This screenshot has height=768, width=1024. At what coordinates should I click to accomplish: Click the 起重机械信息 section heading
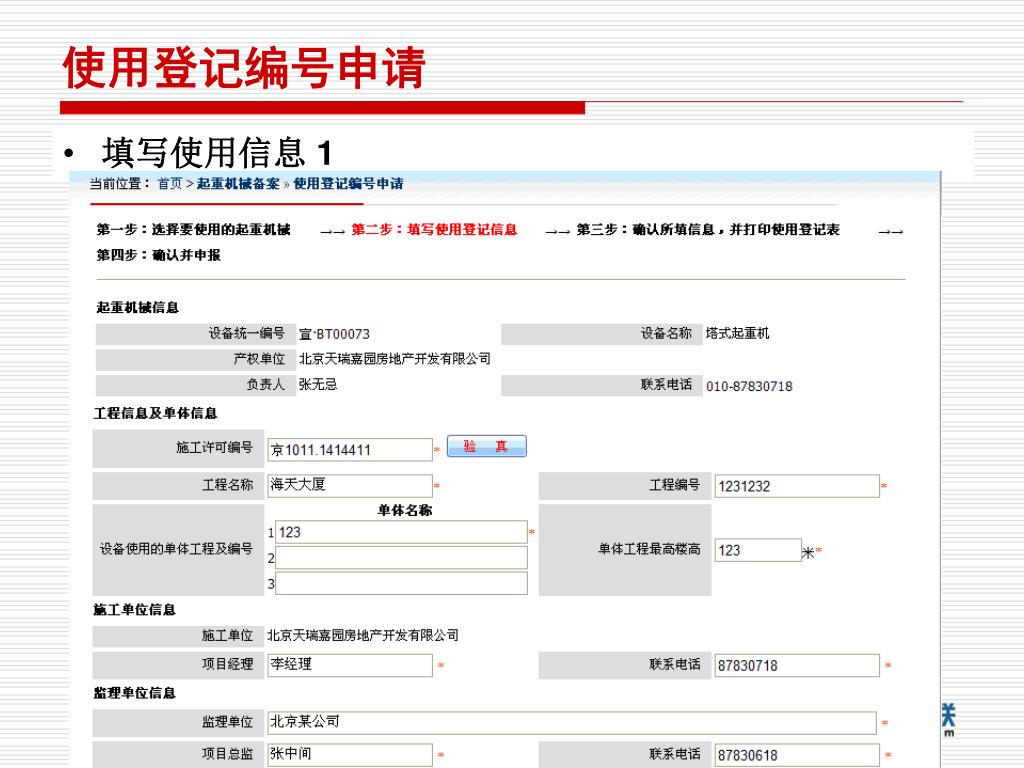(x=137, y=308)
